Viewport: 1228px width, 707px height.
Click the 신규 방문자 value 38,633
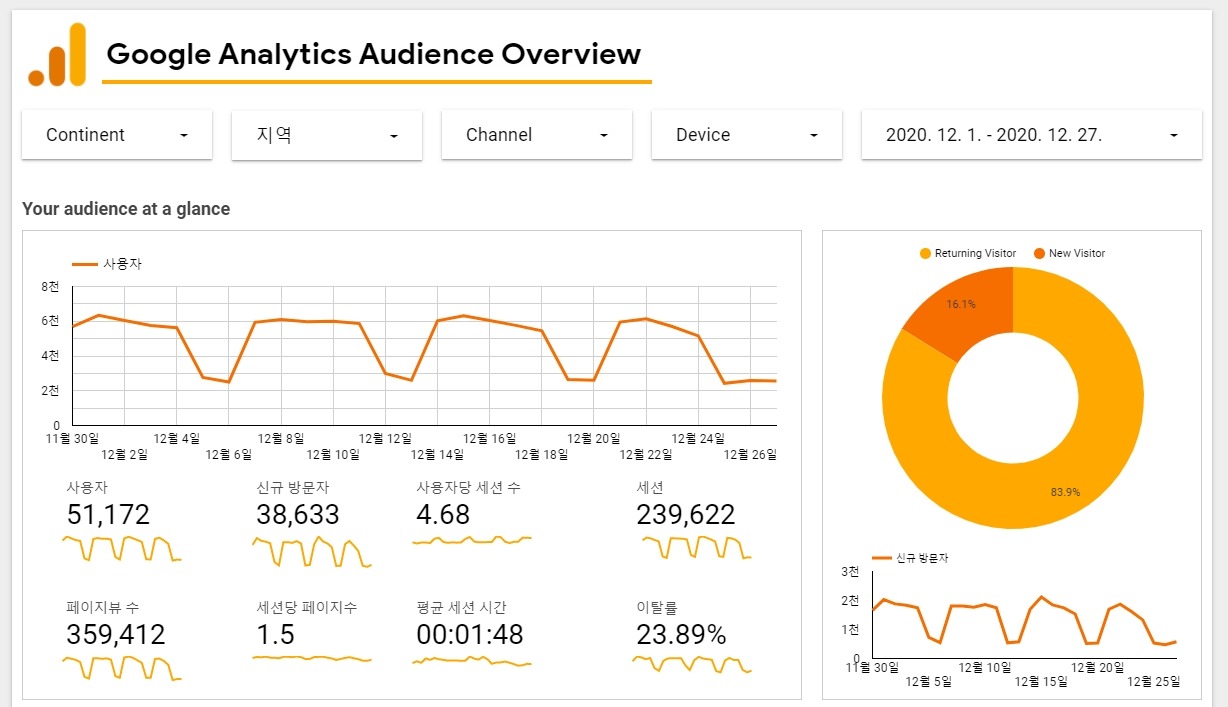(x=298, y=515)
